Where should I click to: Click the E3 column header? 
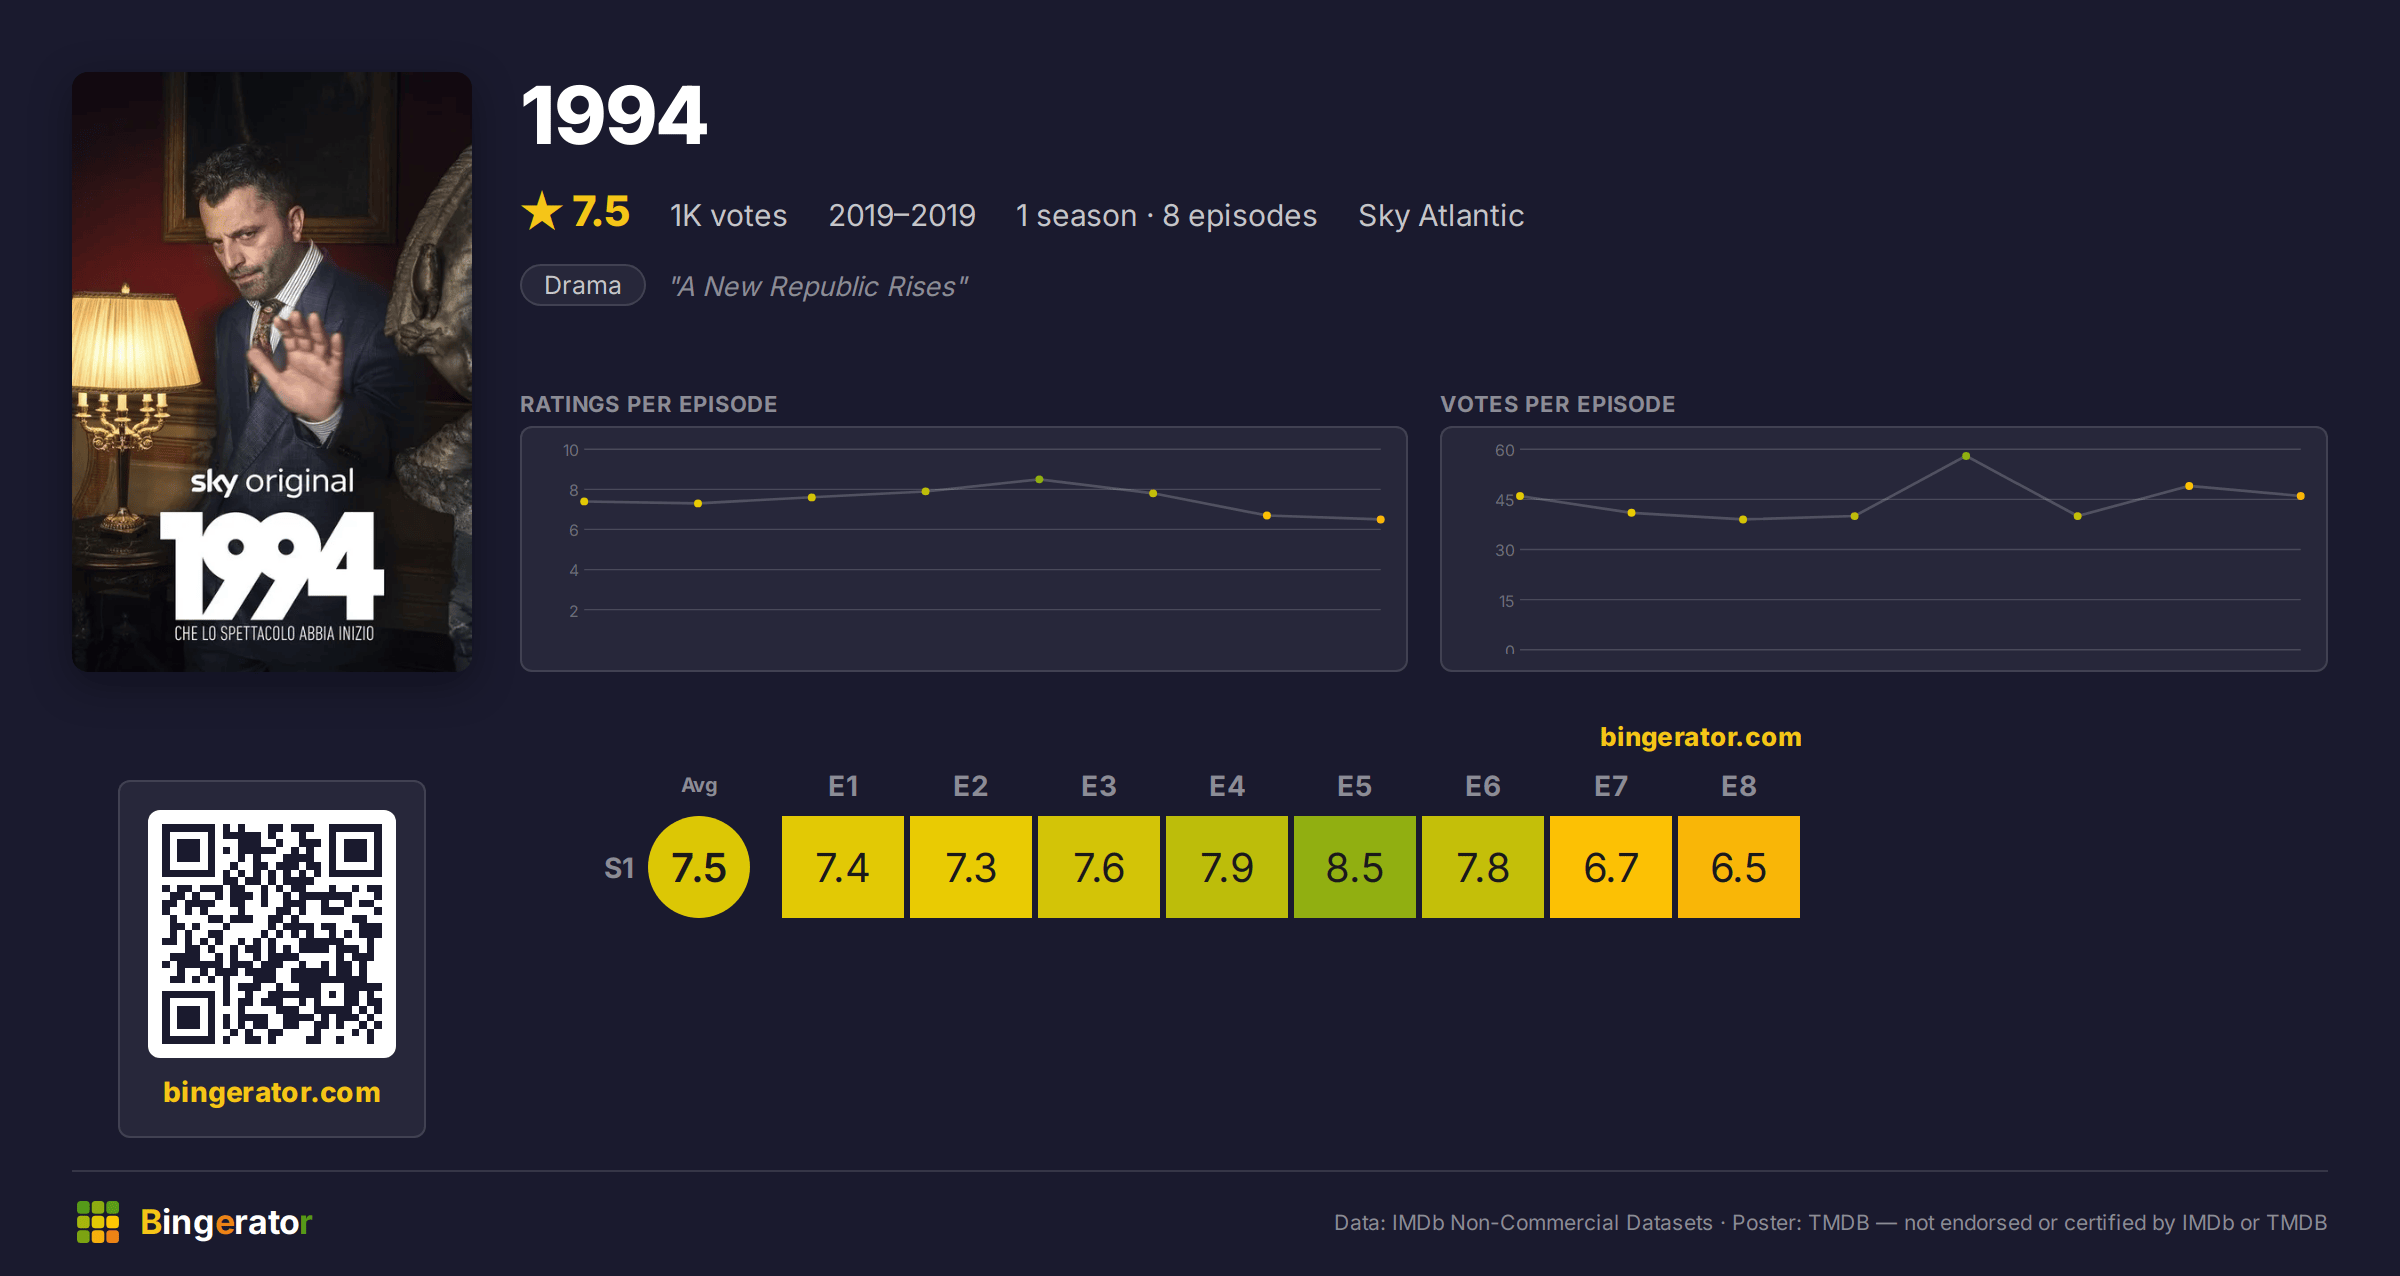coord(1099,786)
